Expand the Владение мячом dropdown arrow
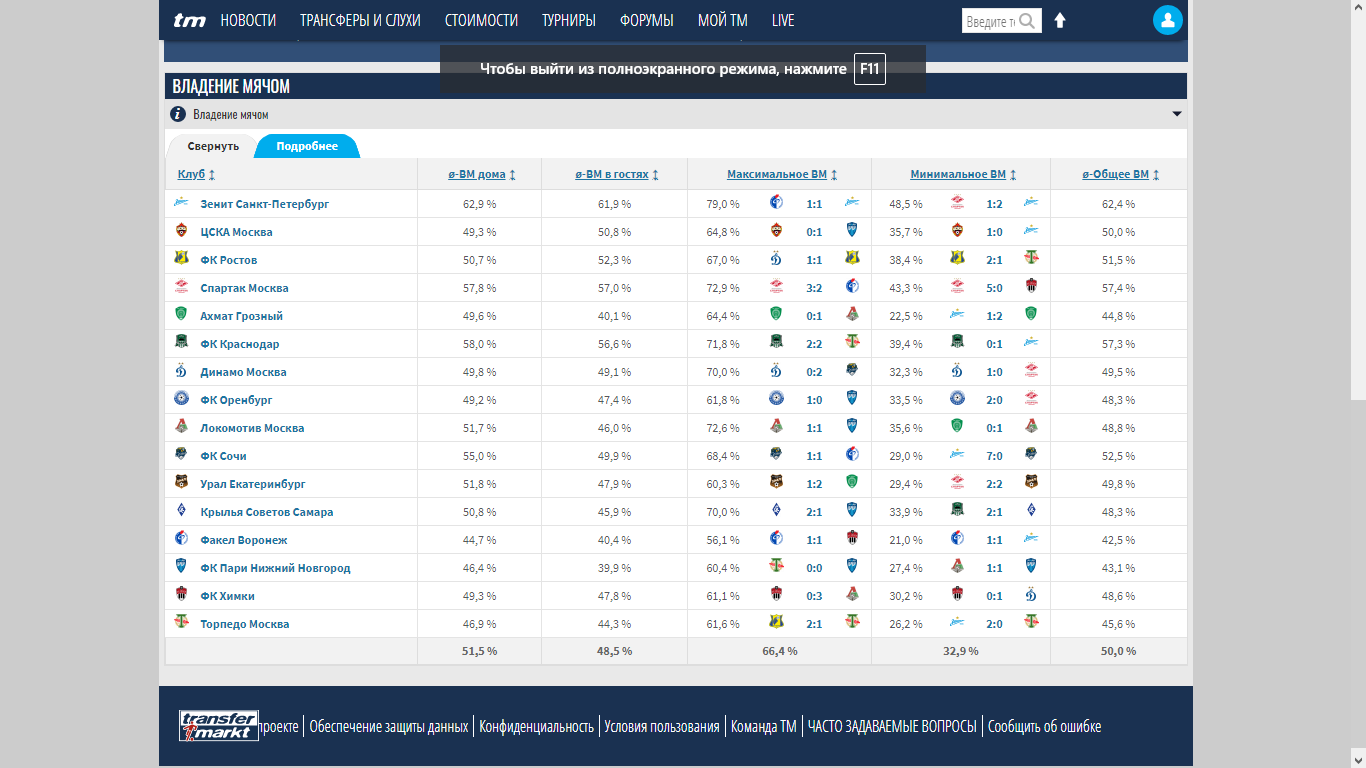Image resolution: width=1366 pixels, height=768 pixels. (x=1177, y=114)
